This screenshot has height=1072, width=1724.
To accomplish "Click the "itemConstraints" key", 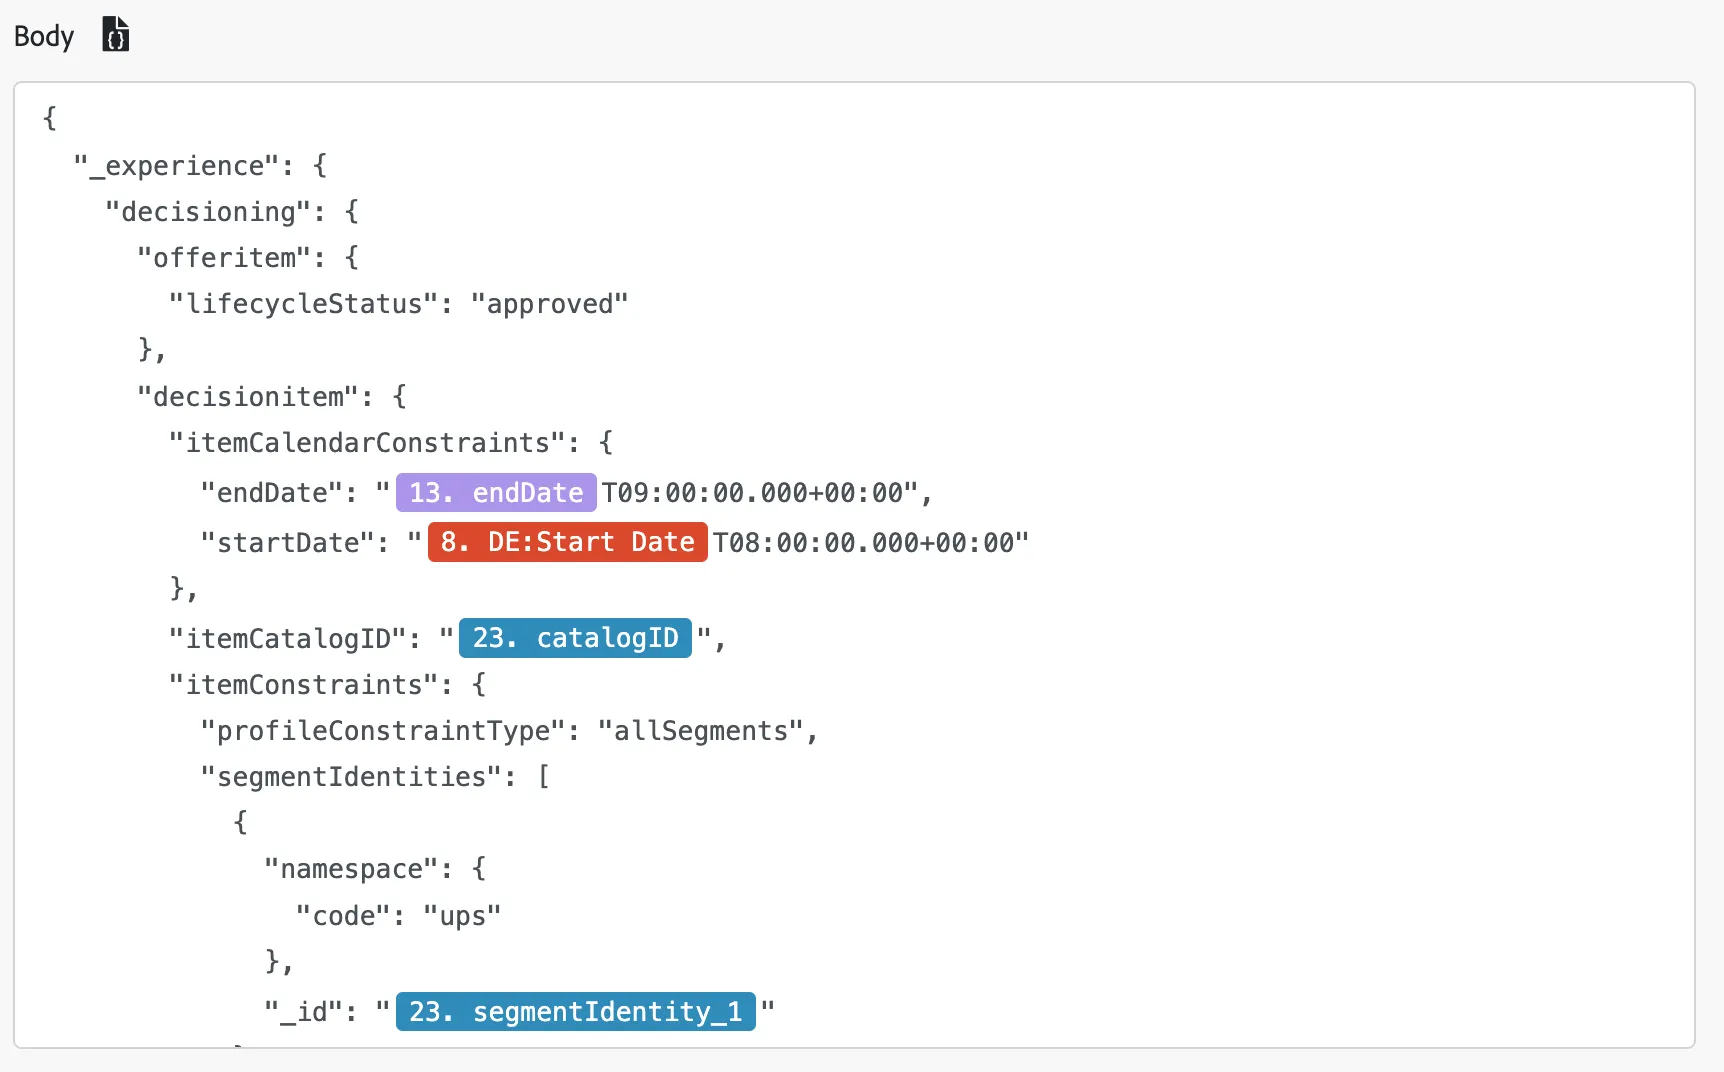I will click(x=305, y=685).
